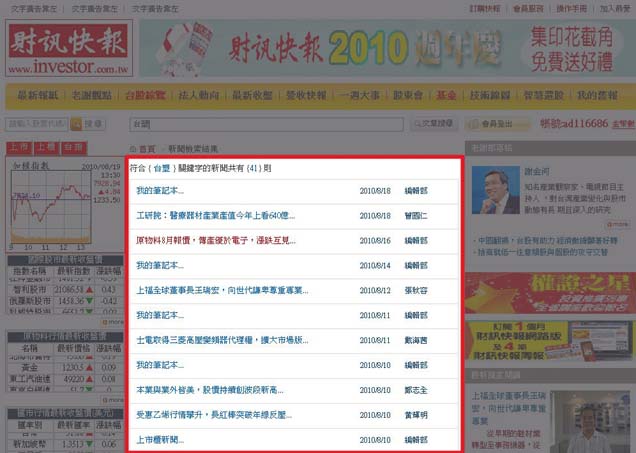Click the 操作手冊 top link
Viewport: 636px width, 453px height.
click(x=571, y=9)
